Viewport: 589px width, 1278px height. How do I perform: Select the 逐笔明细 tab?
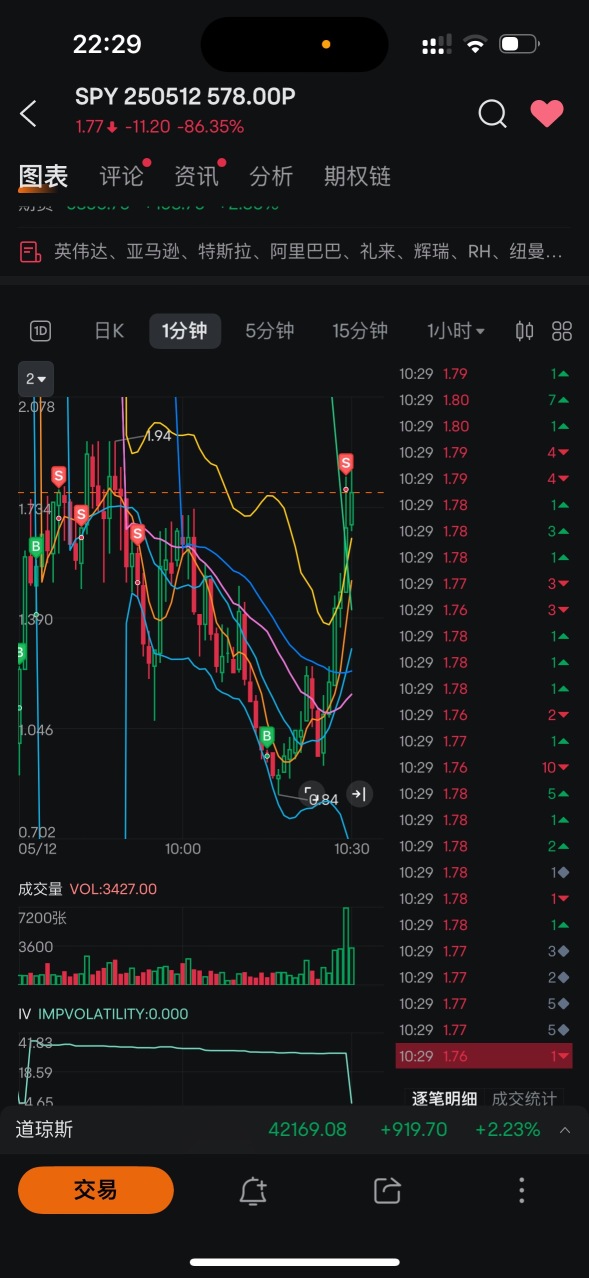(x=444, y=1099)
